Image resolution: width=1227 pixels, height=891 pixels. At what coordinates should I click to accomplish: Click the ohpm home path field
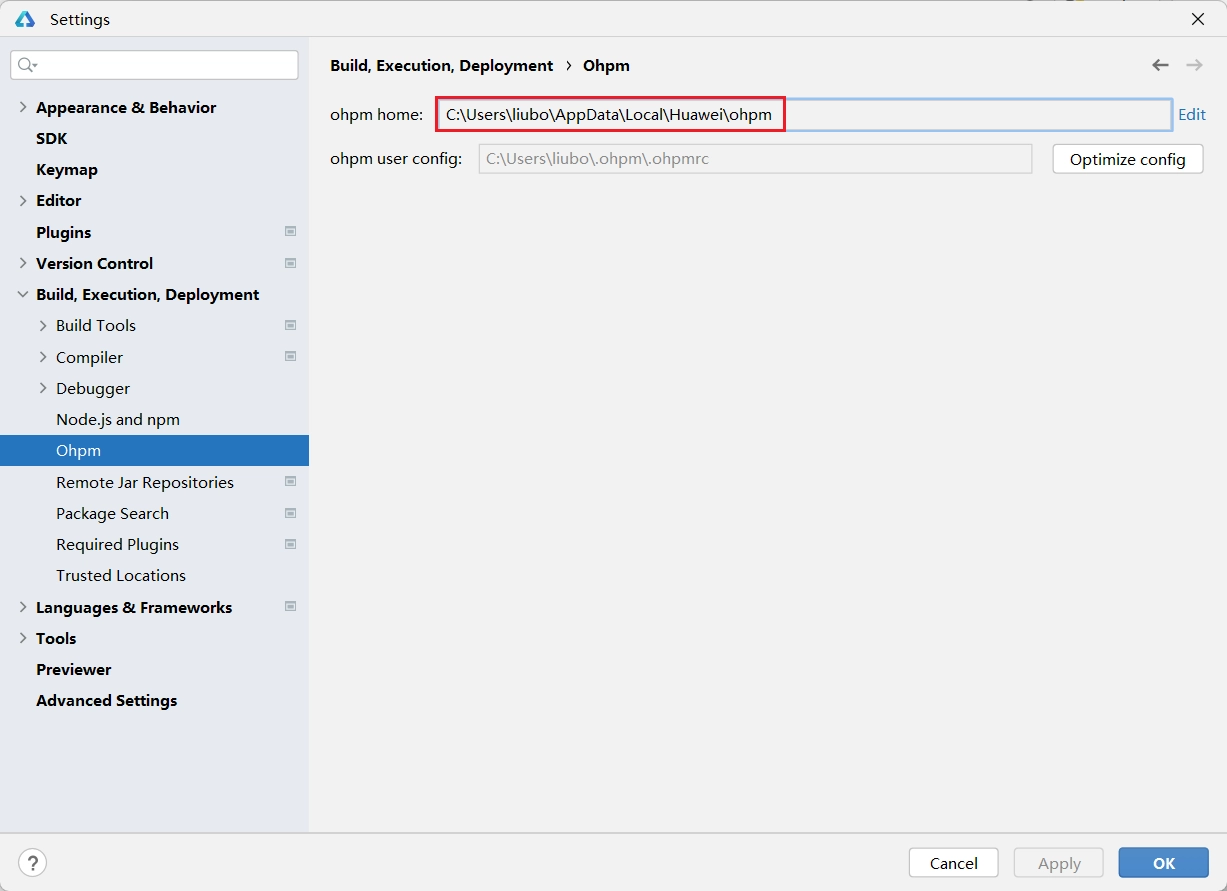[800, 114]
